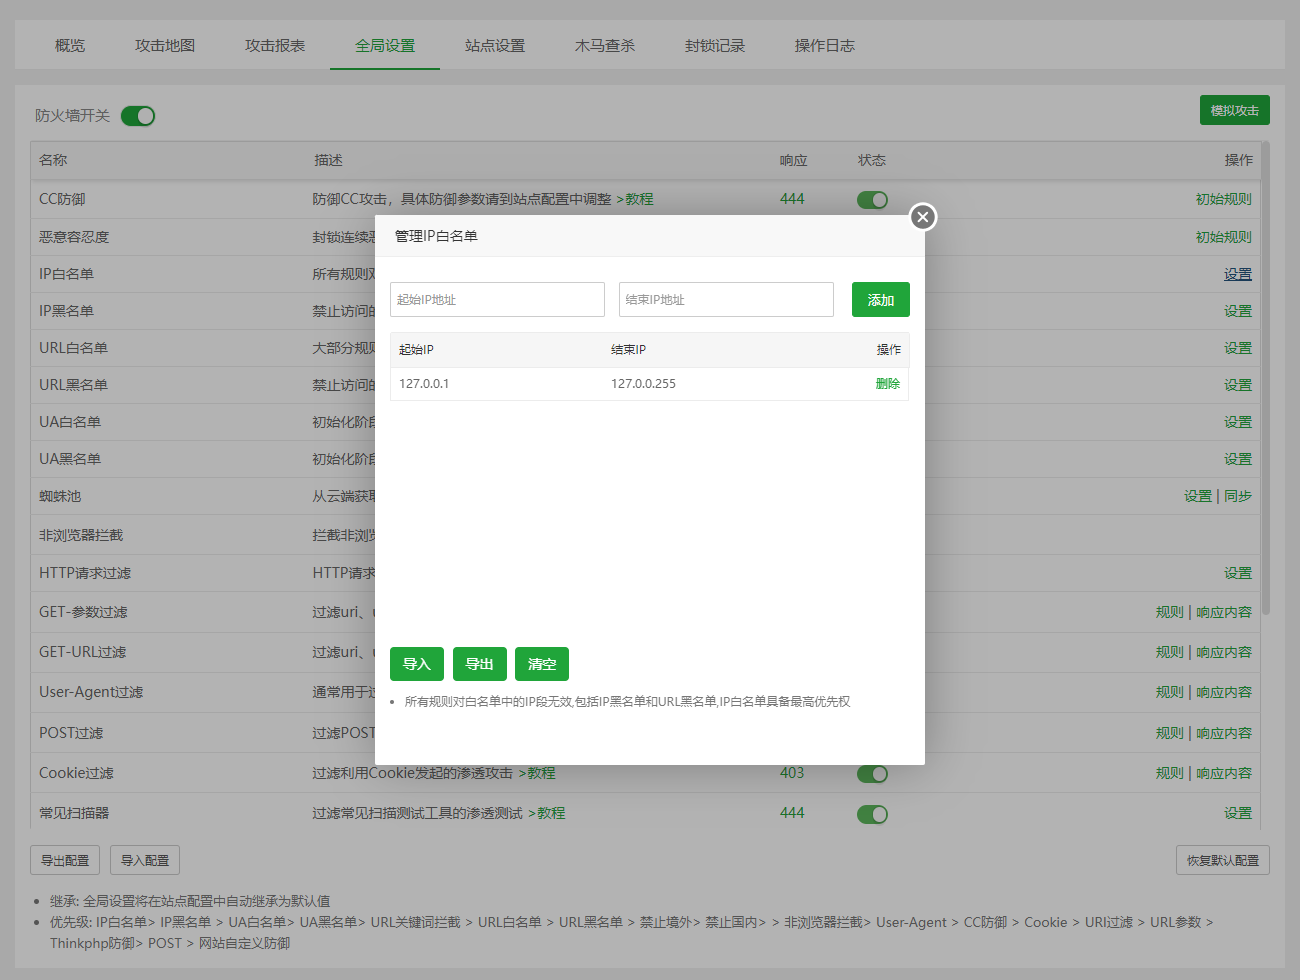Go to the 封锁记录 tab
Viewport: 1300px width, 980px height.
714,46
